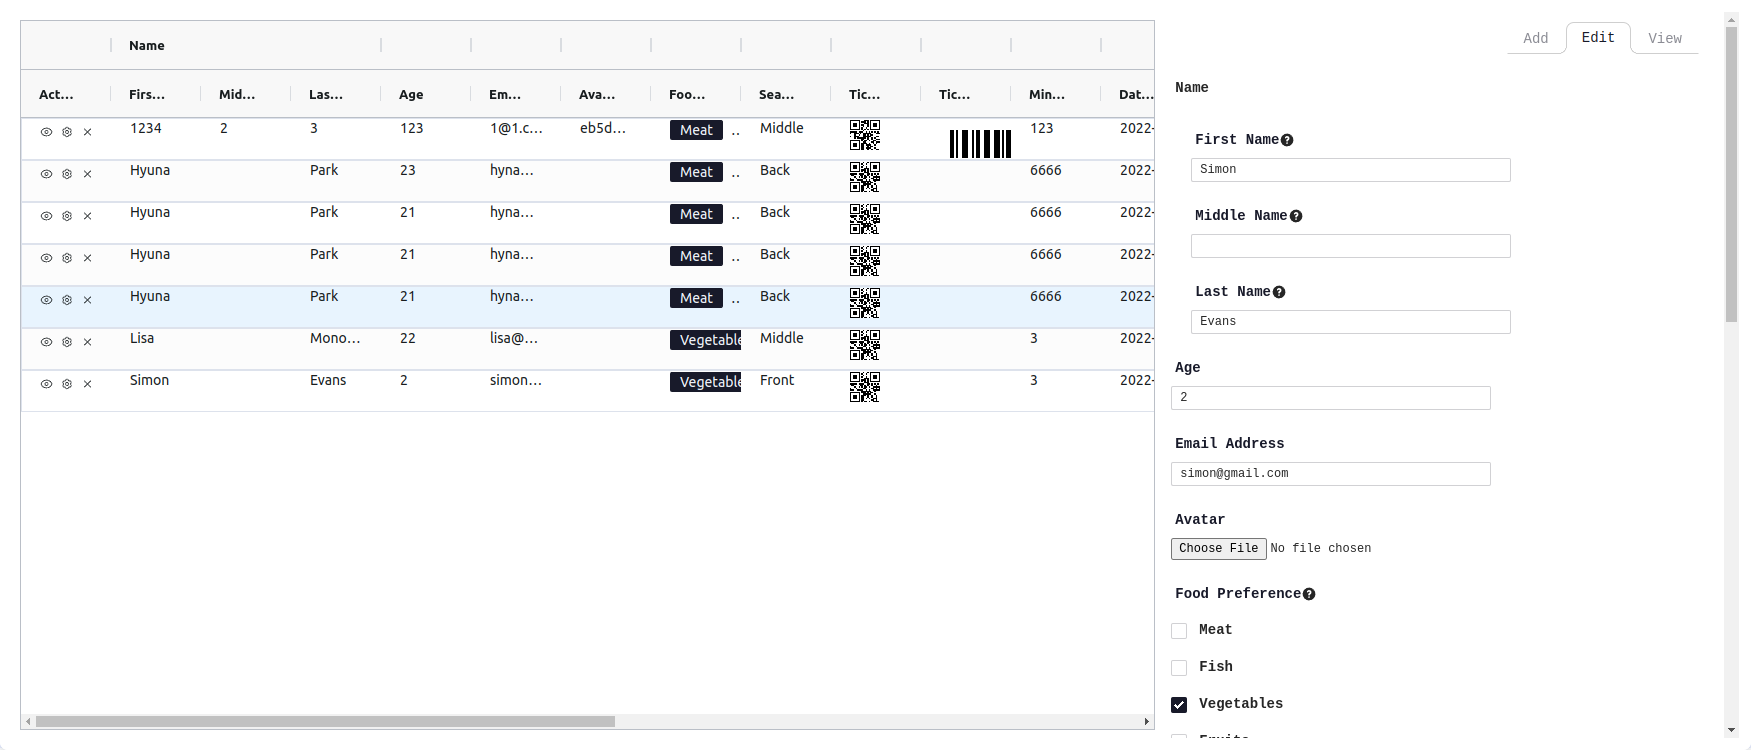Screen dimensions: 1751x750
Task: Click the Email Address input field
Action: [1330, 474]
